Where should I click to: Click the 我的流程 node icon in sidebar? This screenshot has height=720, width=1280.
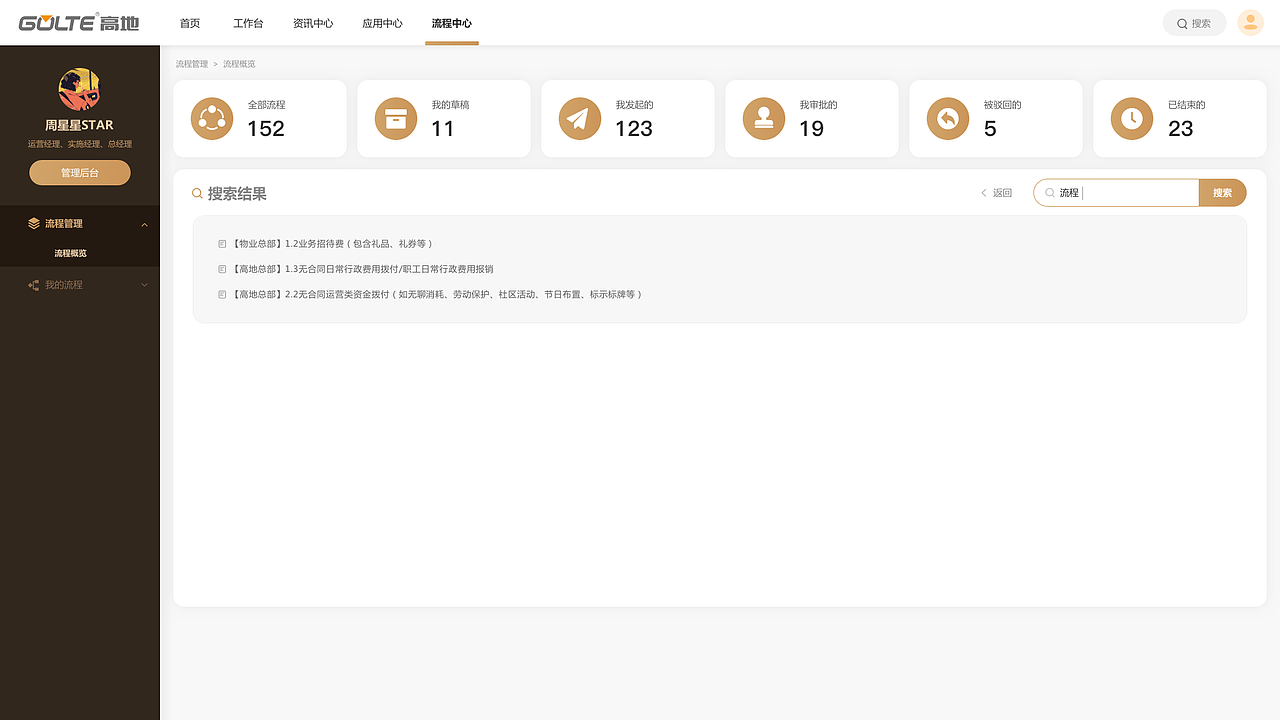(x=34, y=285)
